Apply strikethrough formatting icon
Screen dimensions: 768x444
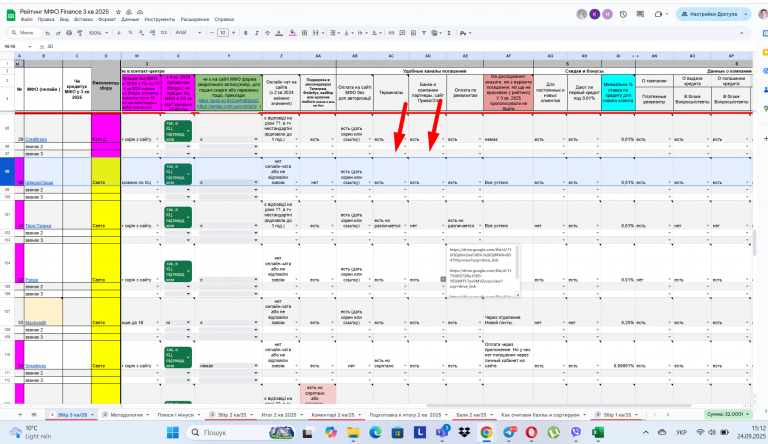pos(267,33)
